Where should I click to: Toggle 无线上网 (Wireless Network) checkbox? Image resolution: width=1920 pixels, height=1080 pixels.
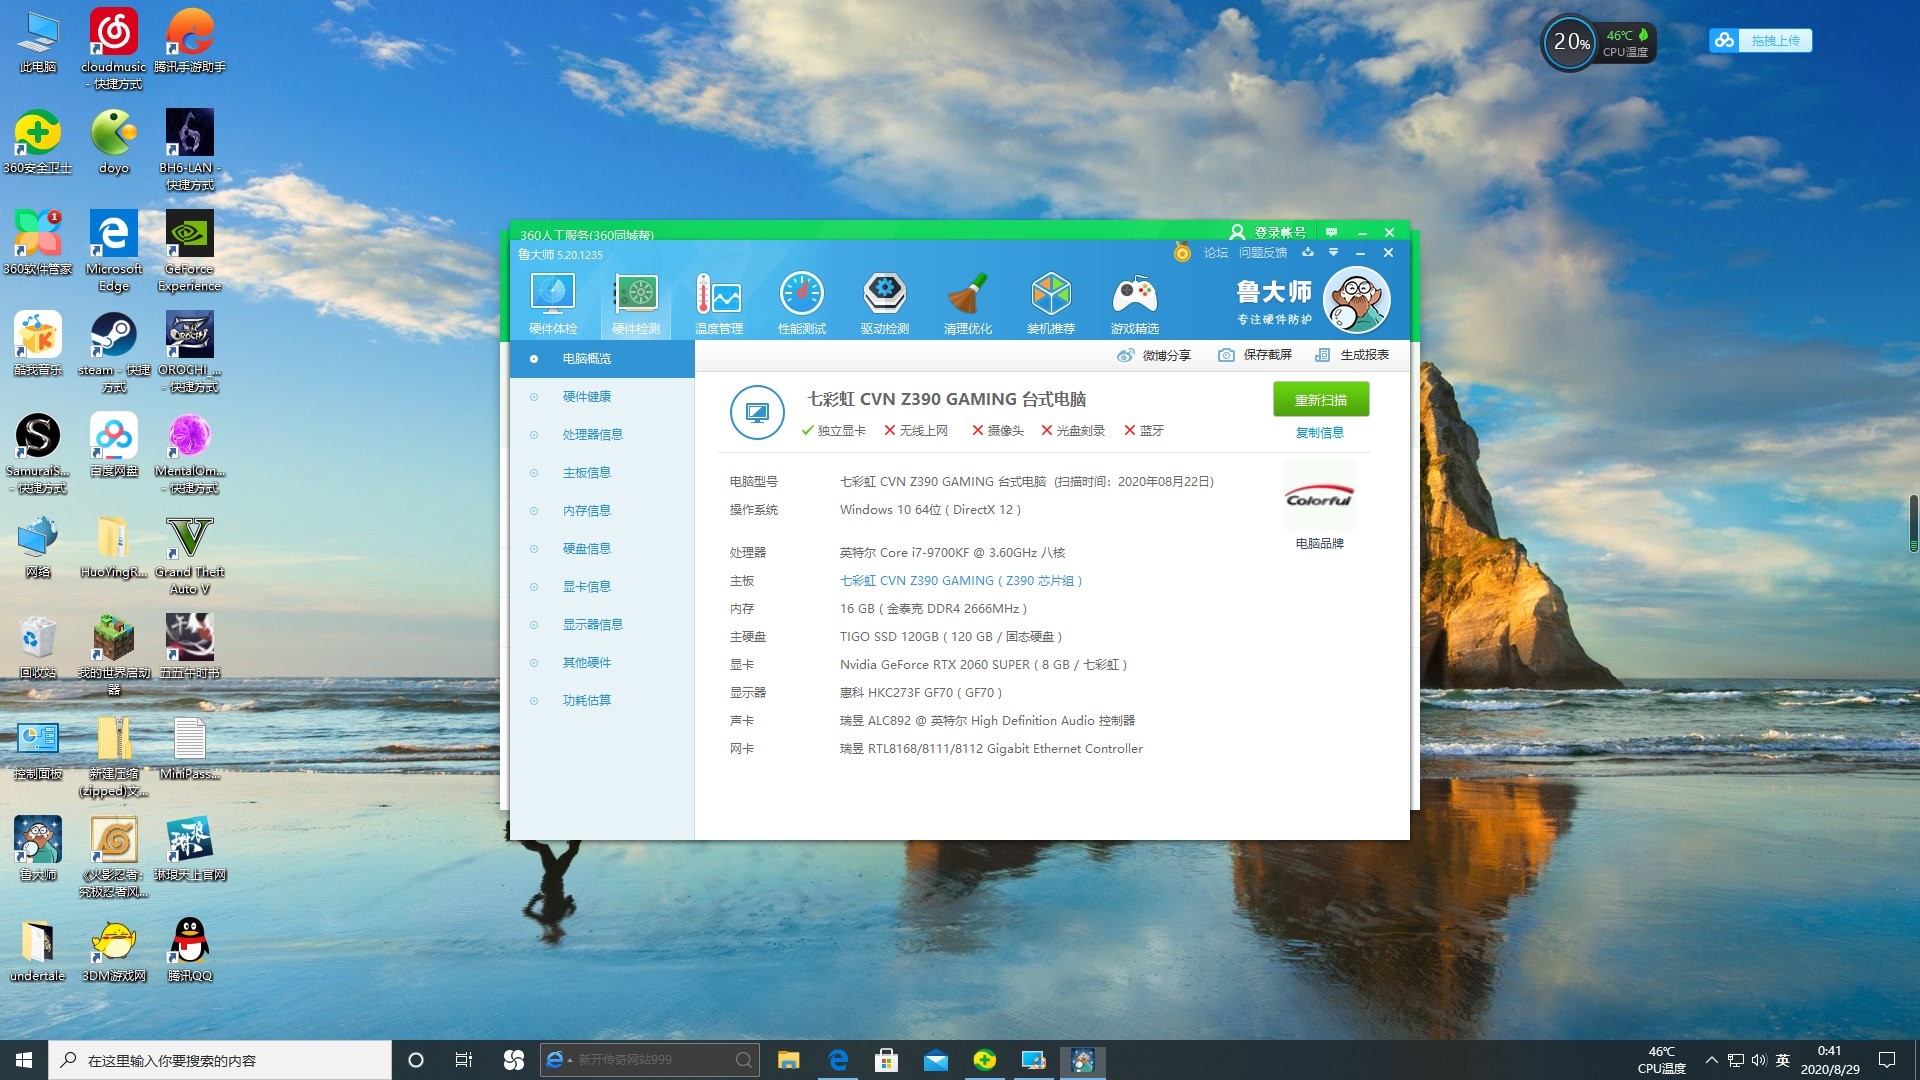(893, 430)
